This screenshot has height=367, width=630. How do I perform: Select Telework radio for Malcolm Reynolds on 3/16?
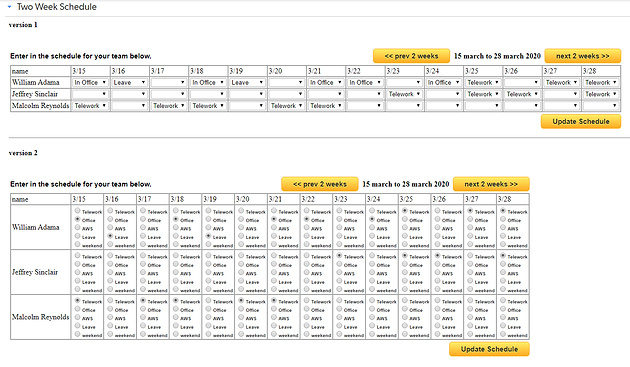(110, 301)
